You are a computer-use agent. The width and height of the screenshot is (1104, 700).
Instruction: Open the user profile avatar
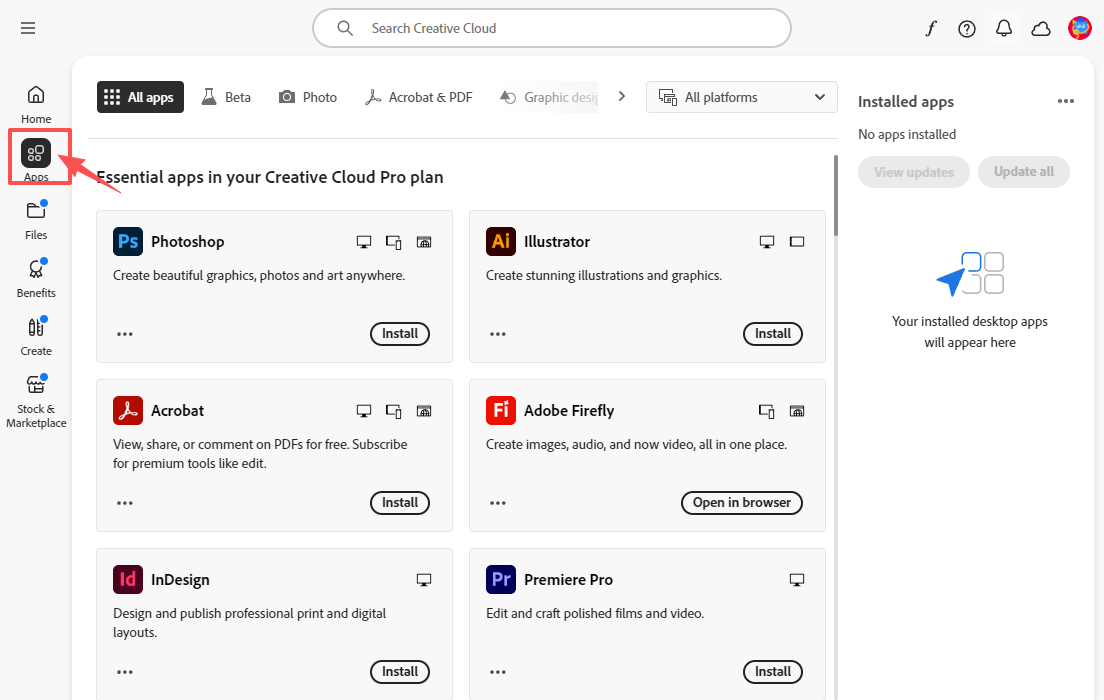click(x=1079, y=28)
